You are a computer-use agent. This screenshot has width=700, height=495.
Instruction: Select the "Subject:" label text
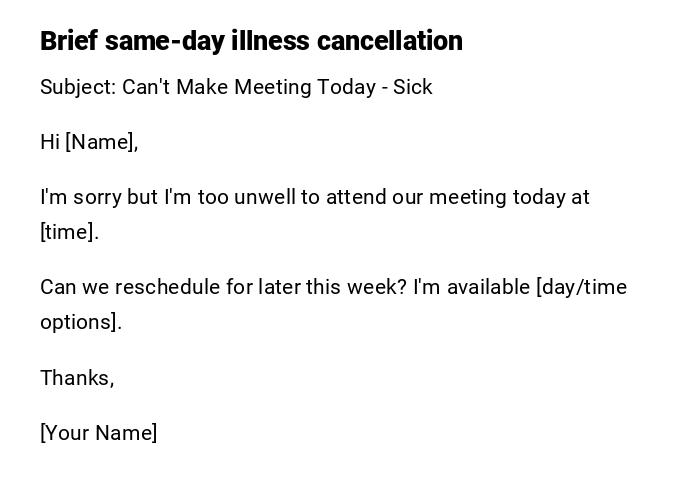(78, 87)
